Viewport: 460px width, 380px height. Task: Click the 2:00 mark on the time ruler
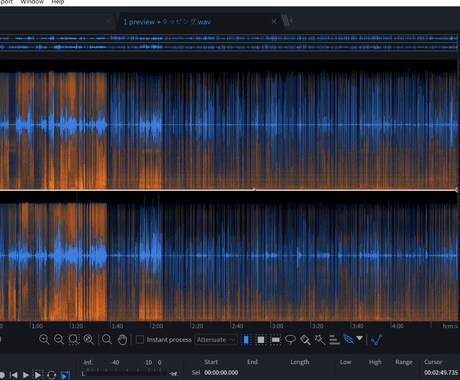click(x=157, y=326)
